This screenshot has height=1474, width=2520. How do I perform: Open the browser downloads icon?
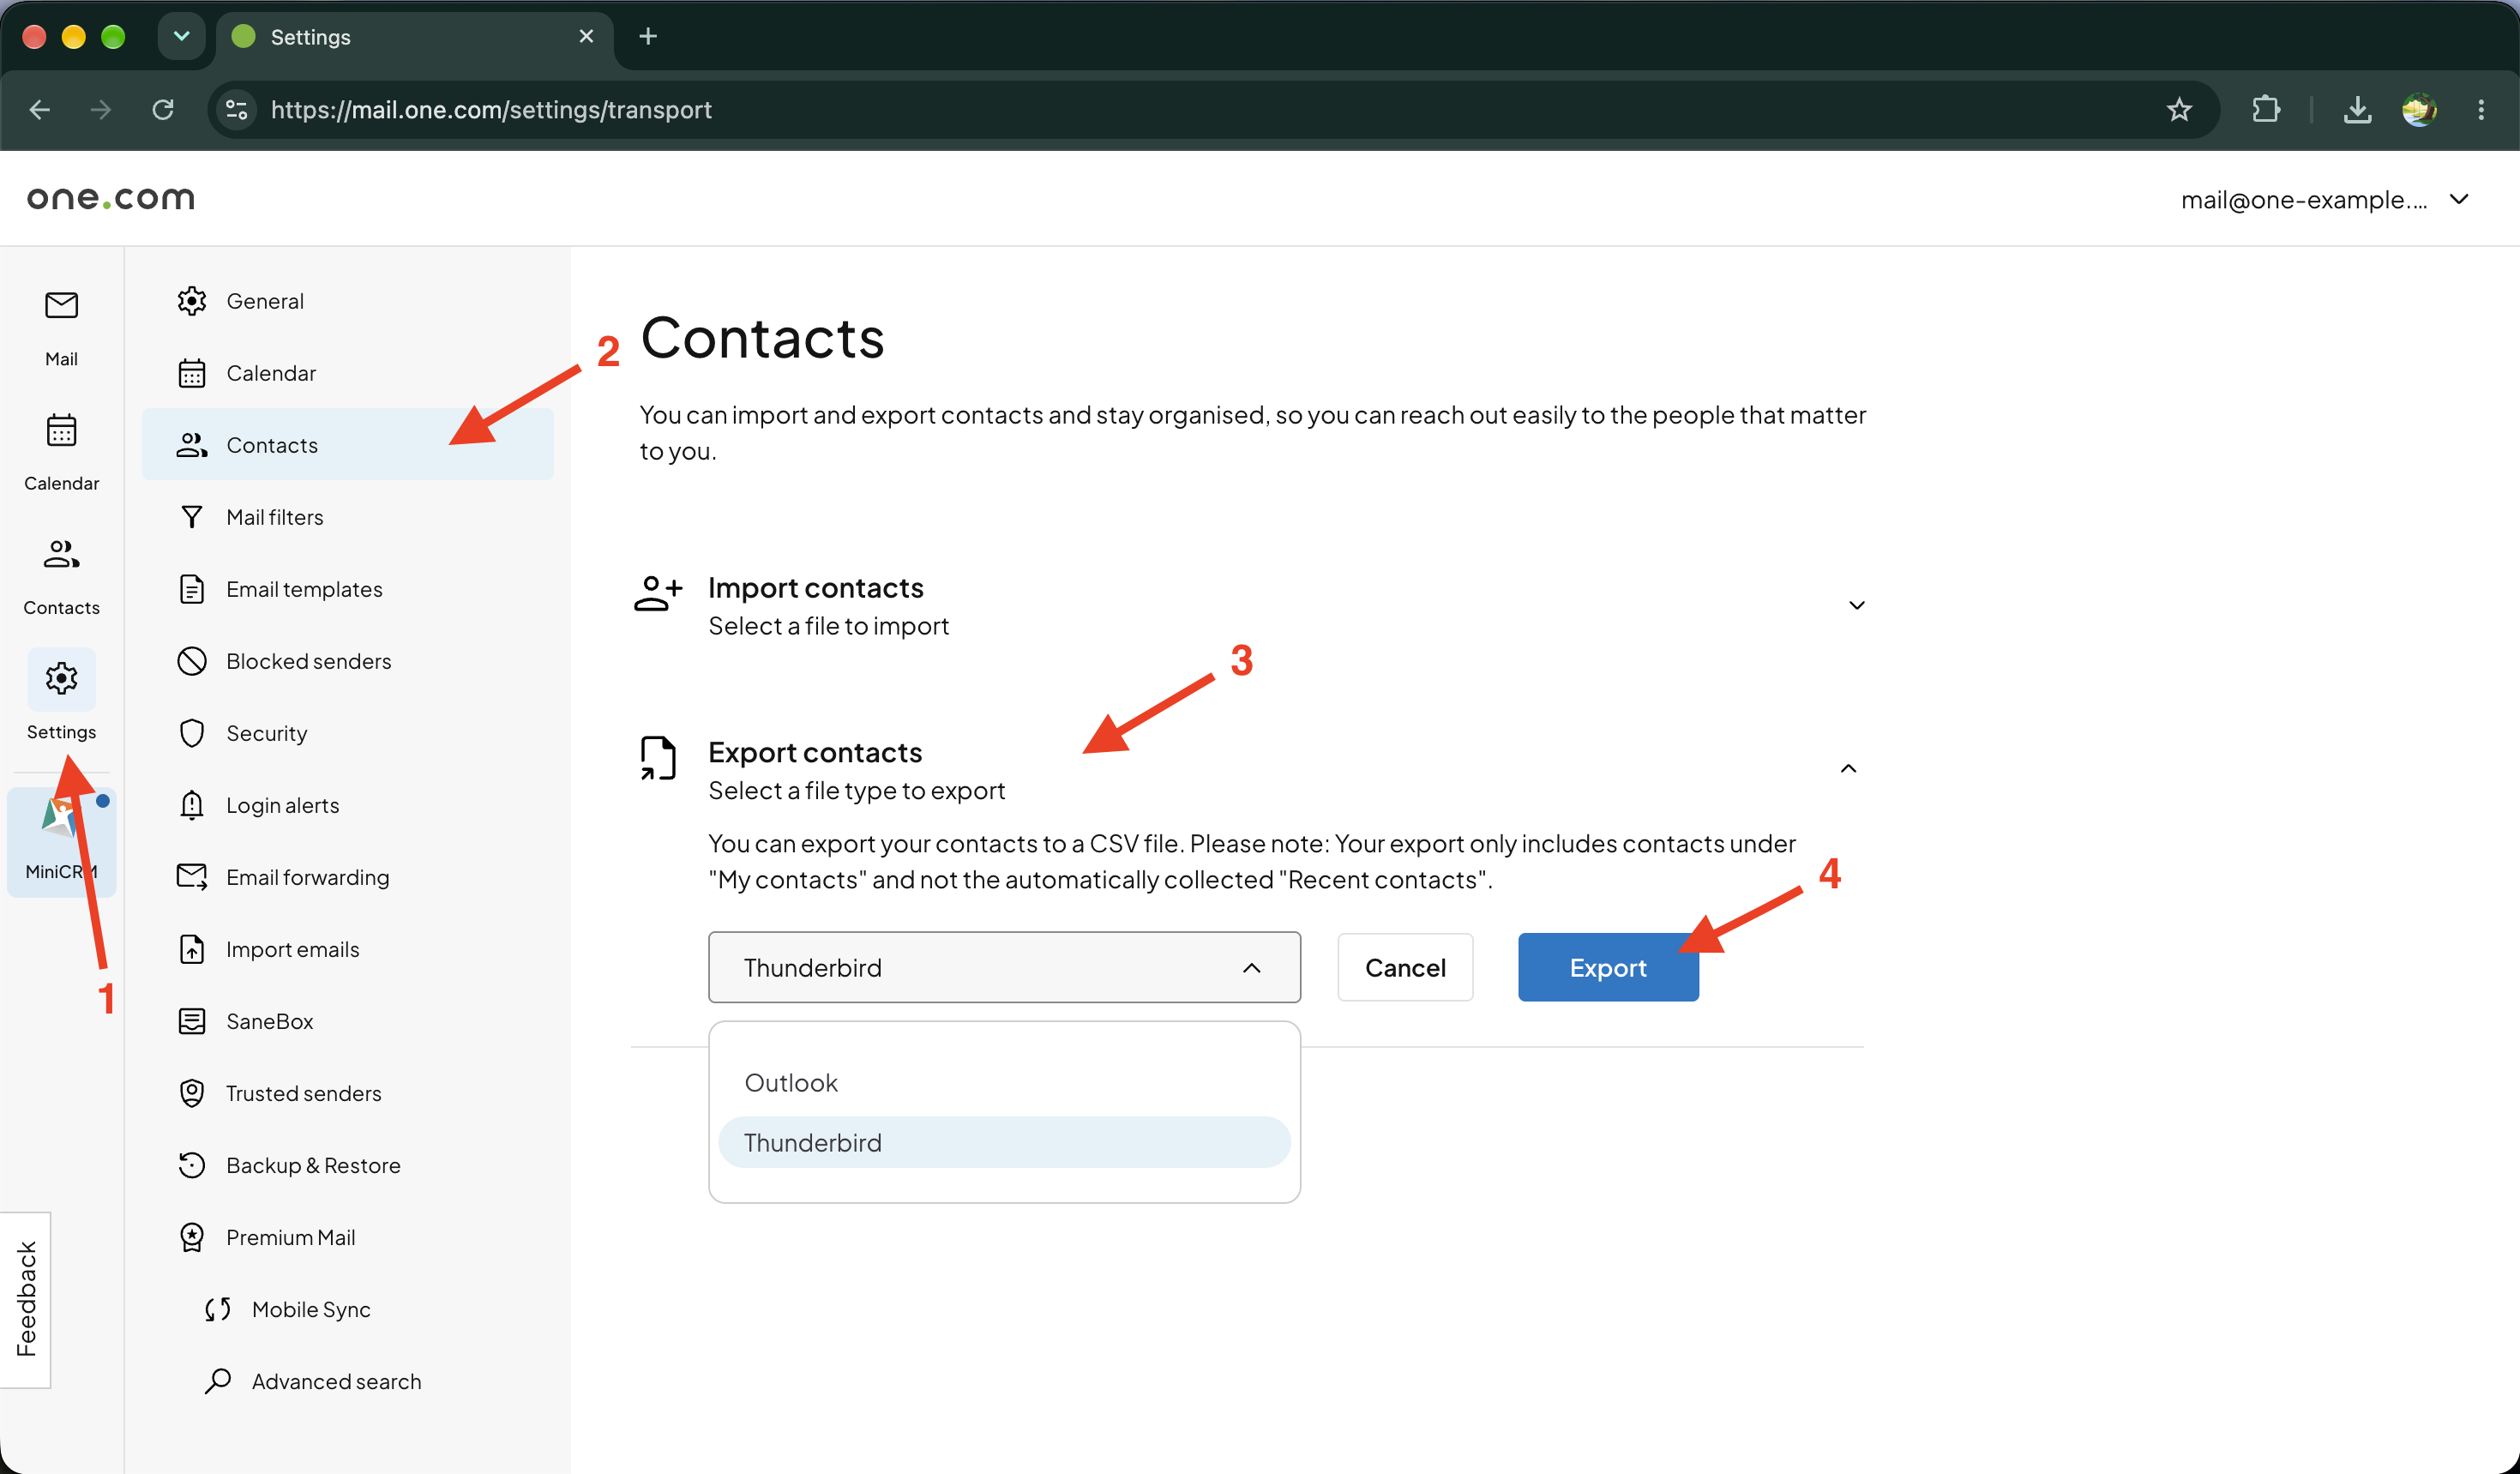click(x=2357, y=109)
